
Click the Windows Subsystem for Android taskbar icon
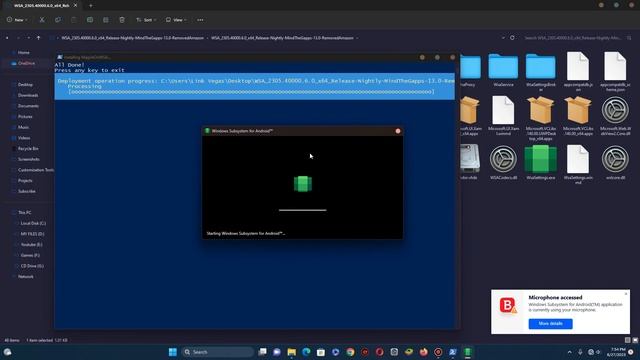point(467,352)
